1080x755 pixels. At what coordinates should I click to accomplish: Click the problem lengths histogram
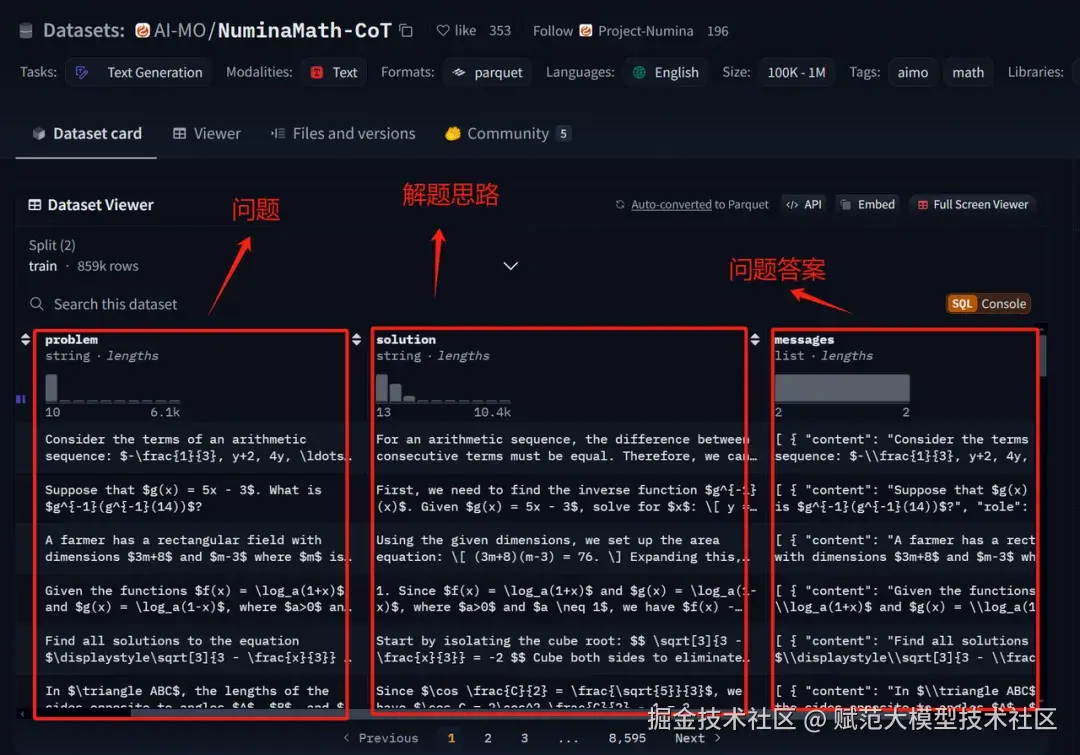coord(112,389)
